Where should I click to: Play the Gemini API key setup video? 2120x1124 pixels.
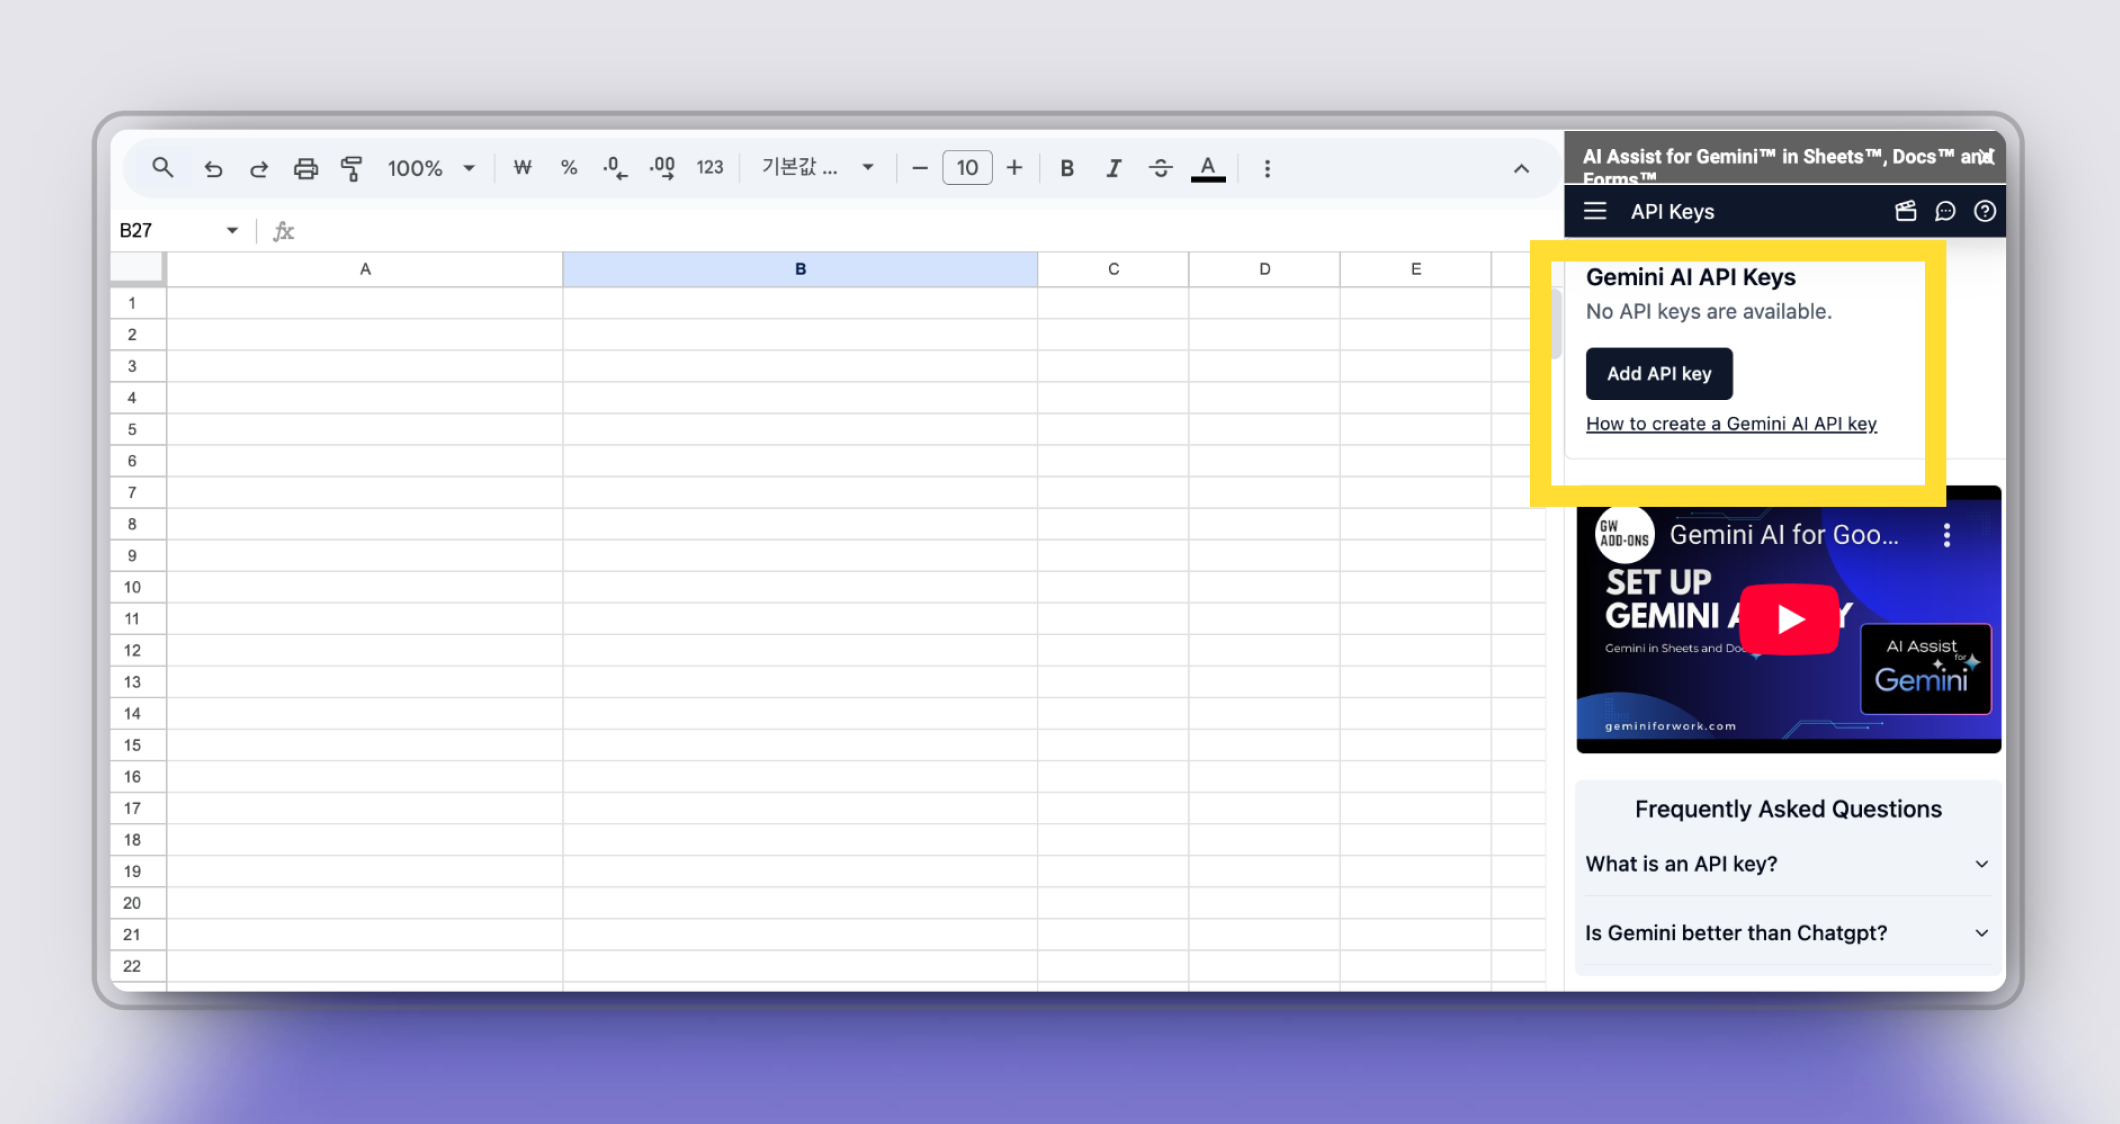click(x=1789, y=619)
